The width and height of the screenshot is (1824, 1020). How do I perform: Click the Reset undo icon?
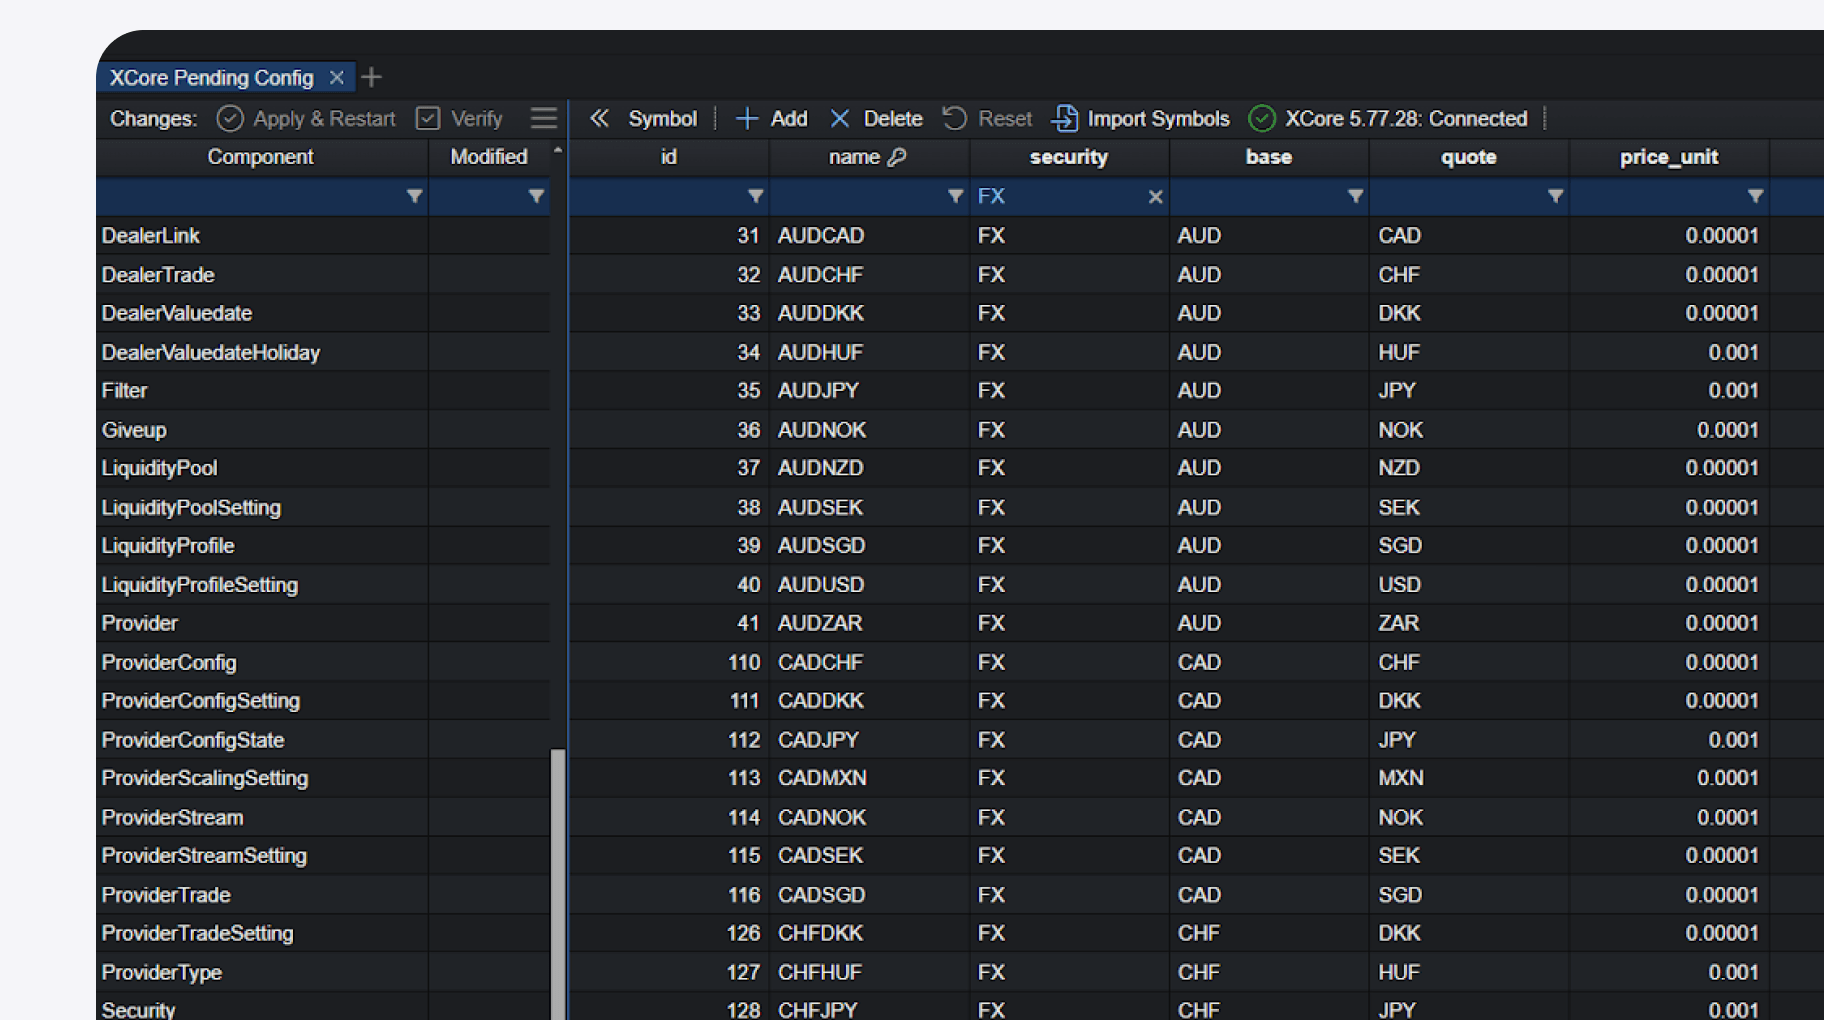point(955,119)
